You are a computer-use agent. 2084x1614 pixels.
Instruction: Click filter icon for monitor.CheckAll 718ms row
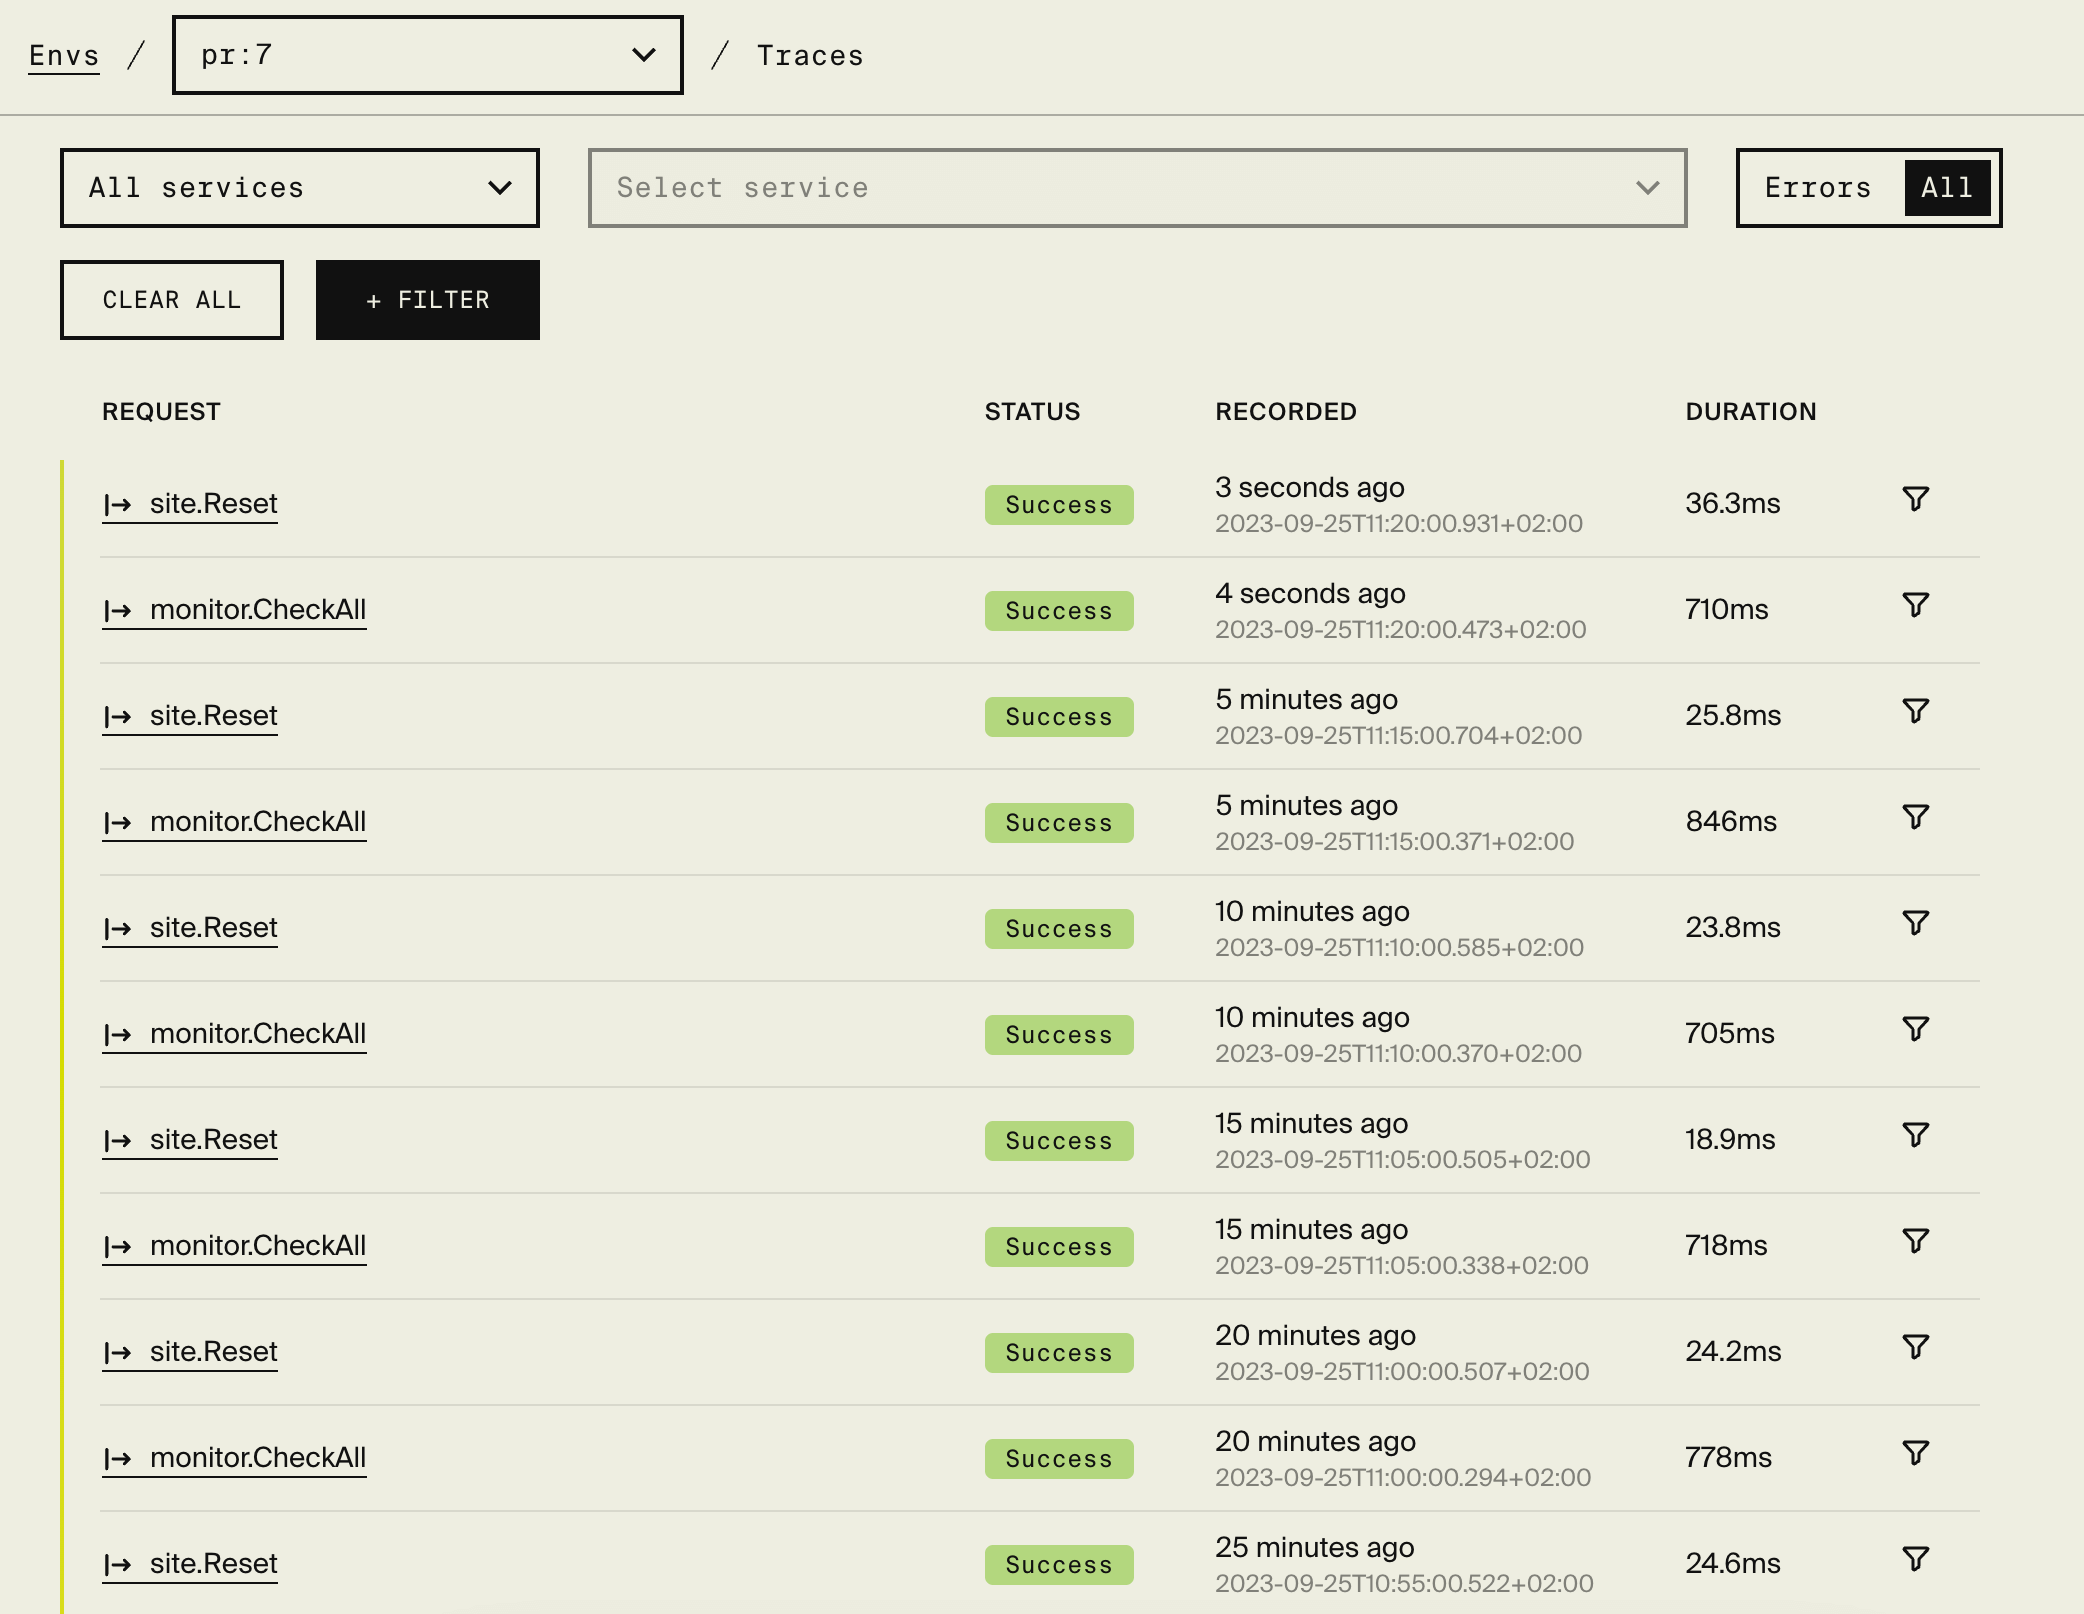[x=1915, y=1241]
